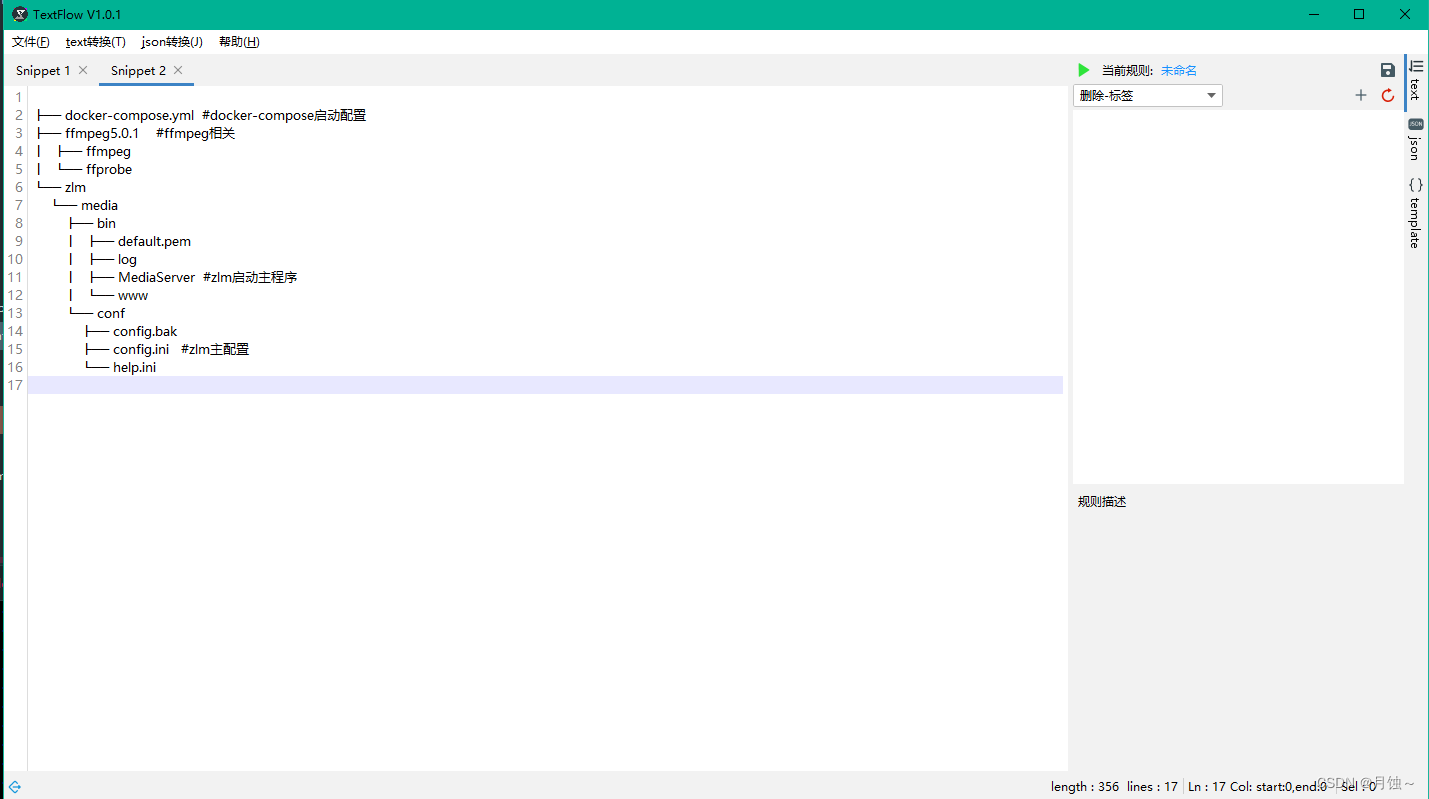
Task: Open the json side panel
Action: tap(1415, 139)
